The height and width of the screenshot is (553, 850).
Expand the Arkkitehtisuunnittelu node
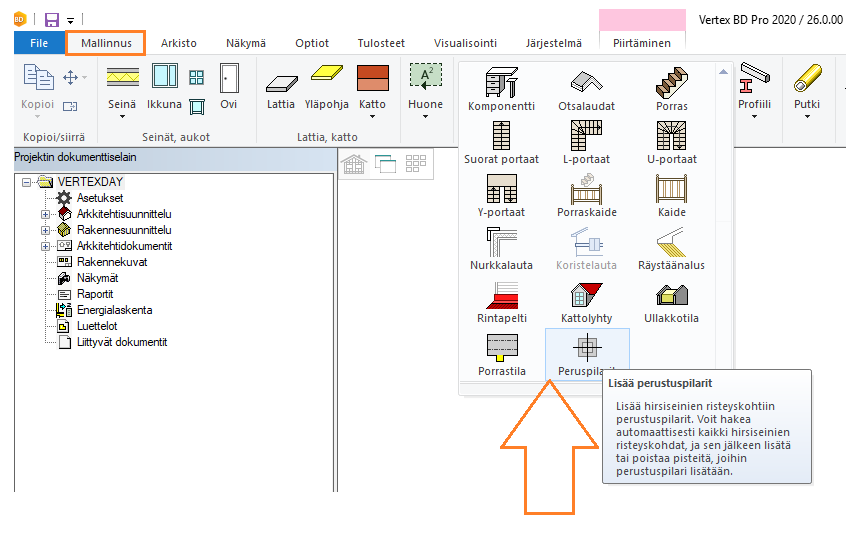(x=46, y=214)
